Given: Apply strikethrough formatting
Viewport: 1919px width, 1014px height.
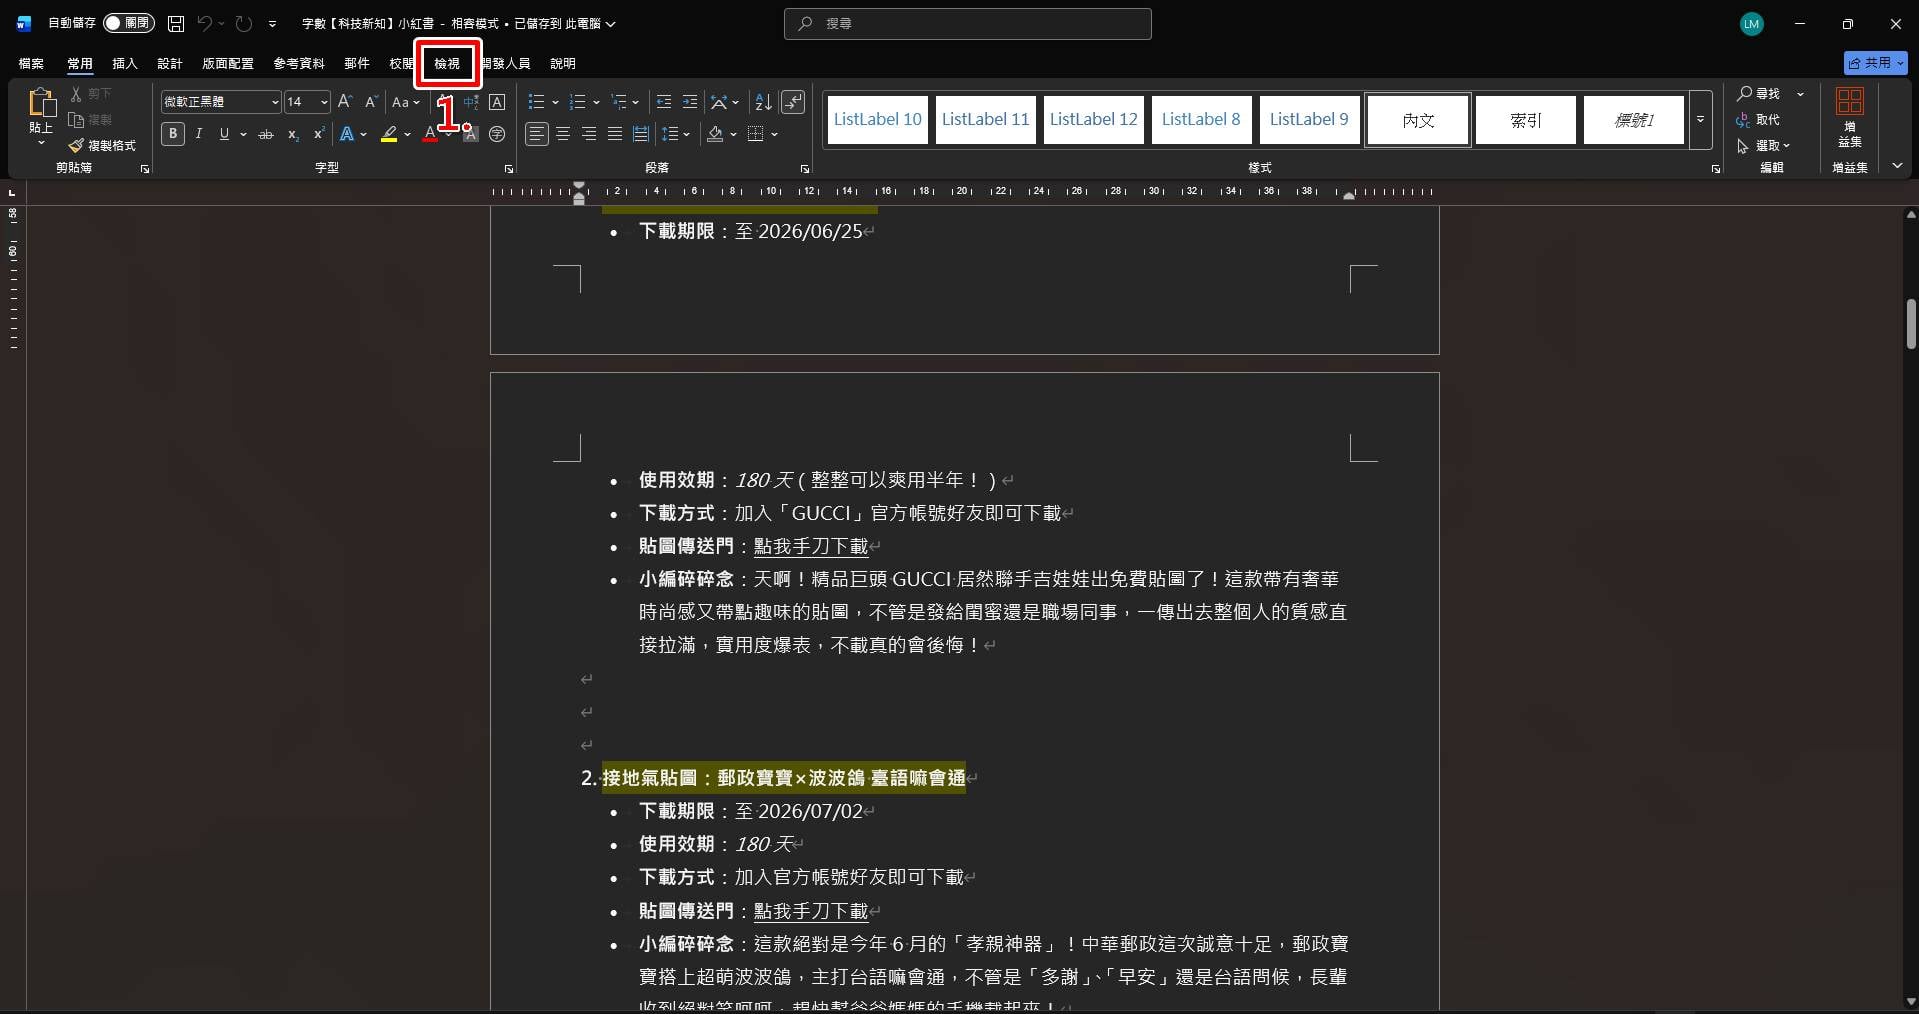Looking at the screenshot, I should pyautogui.click(x=266, y=134).
